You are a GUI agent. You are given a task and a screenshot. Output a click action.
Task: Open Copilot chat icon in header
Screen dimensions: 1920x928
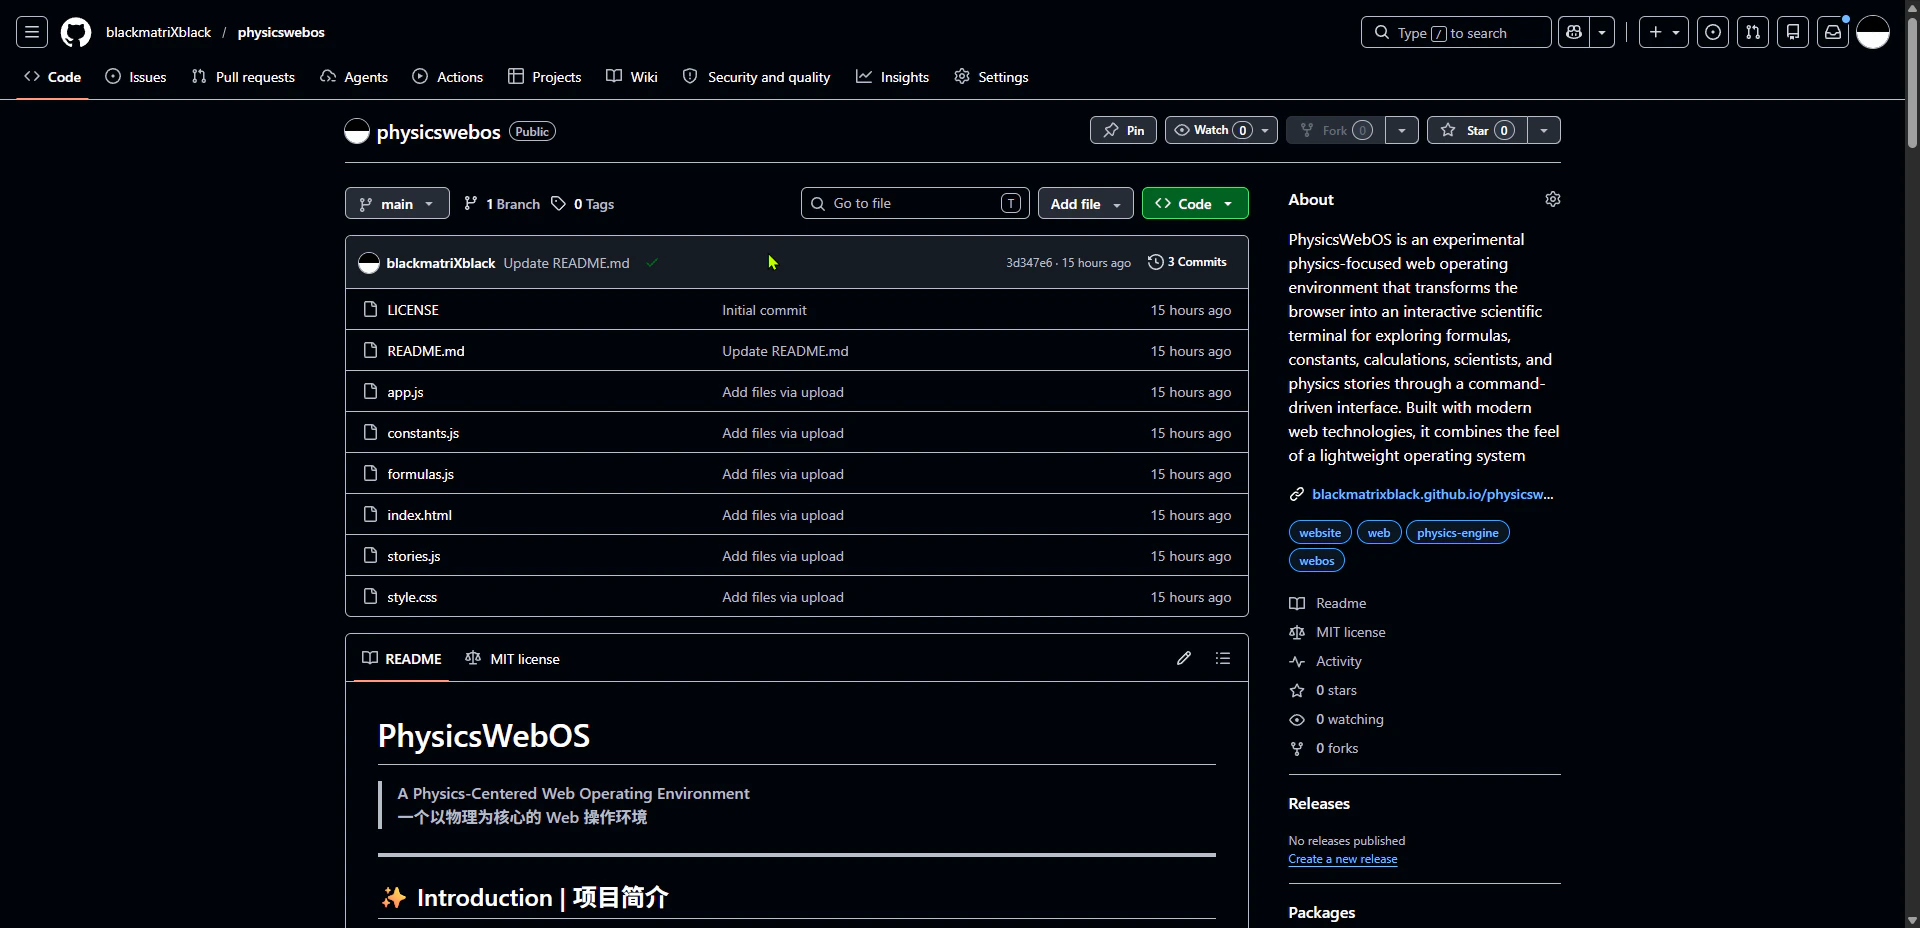[1574, 32]
